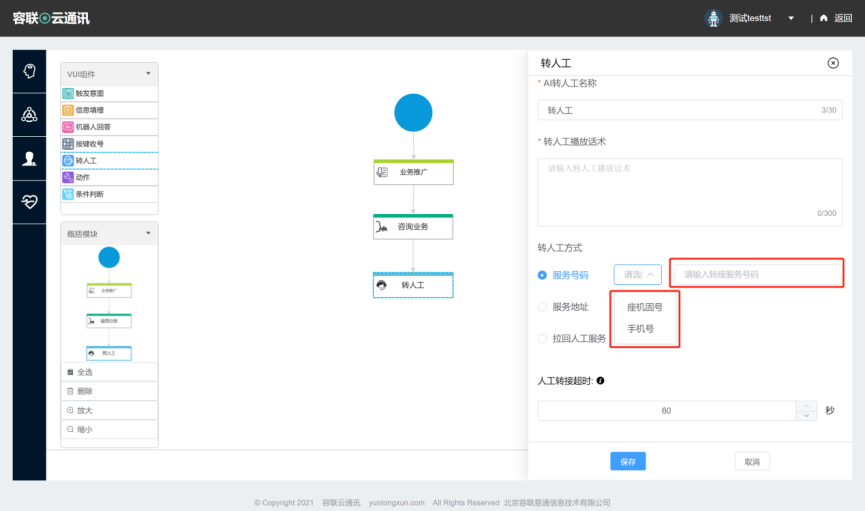
Task: Click the minimap flow thumbnail
Action: [x=109, y=304]
